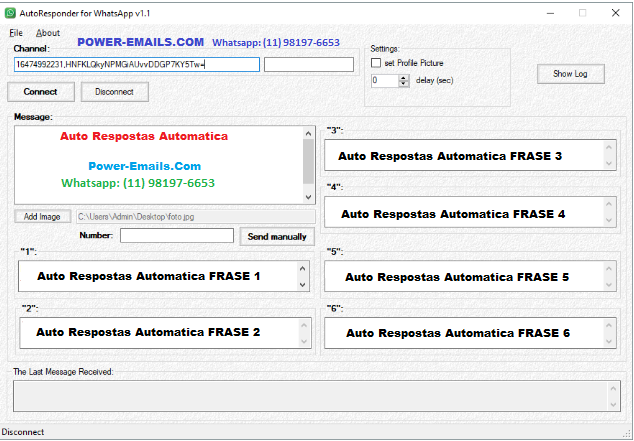Click the empty field beside Channel input
Viewport: 634px width, 441px height.
(309, 64)
